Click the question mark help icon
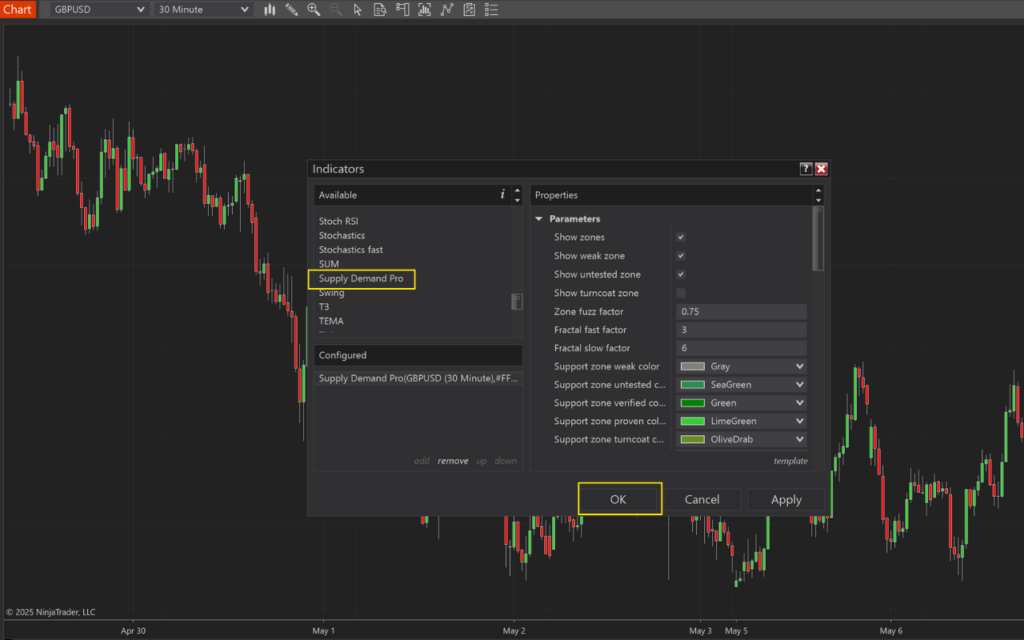 pyautogui.click(x=806, y=169)
